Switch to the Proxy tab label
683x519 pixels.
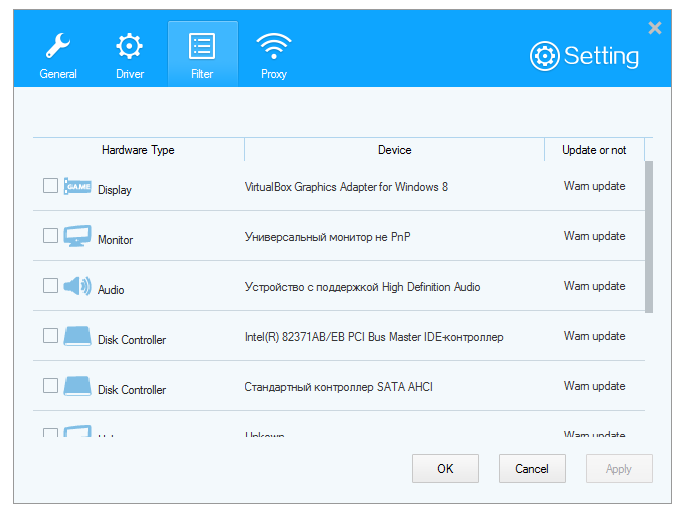tap(273, 74)
